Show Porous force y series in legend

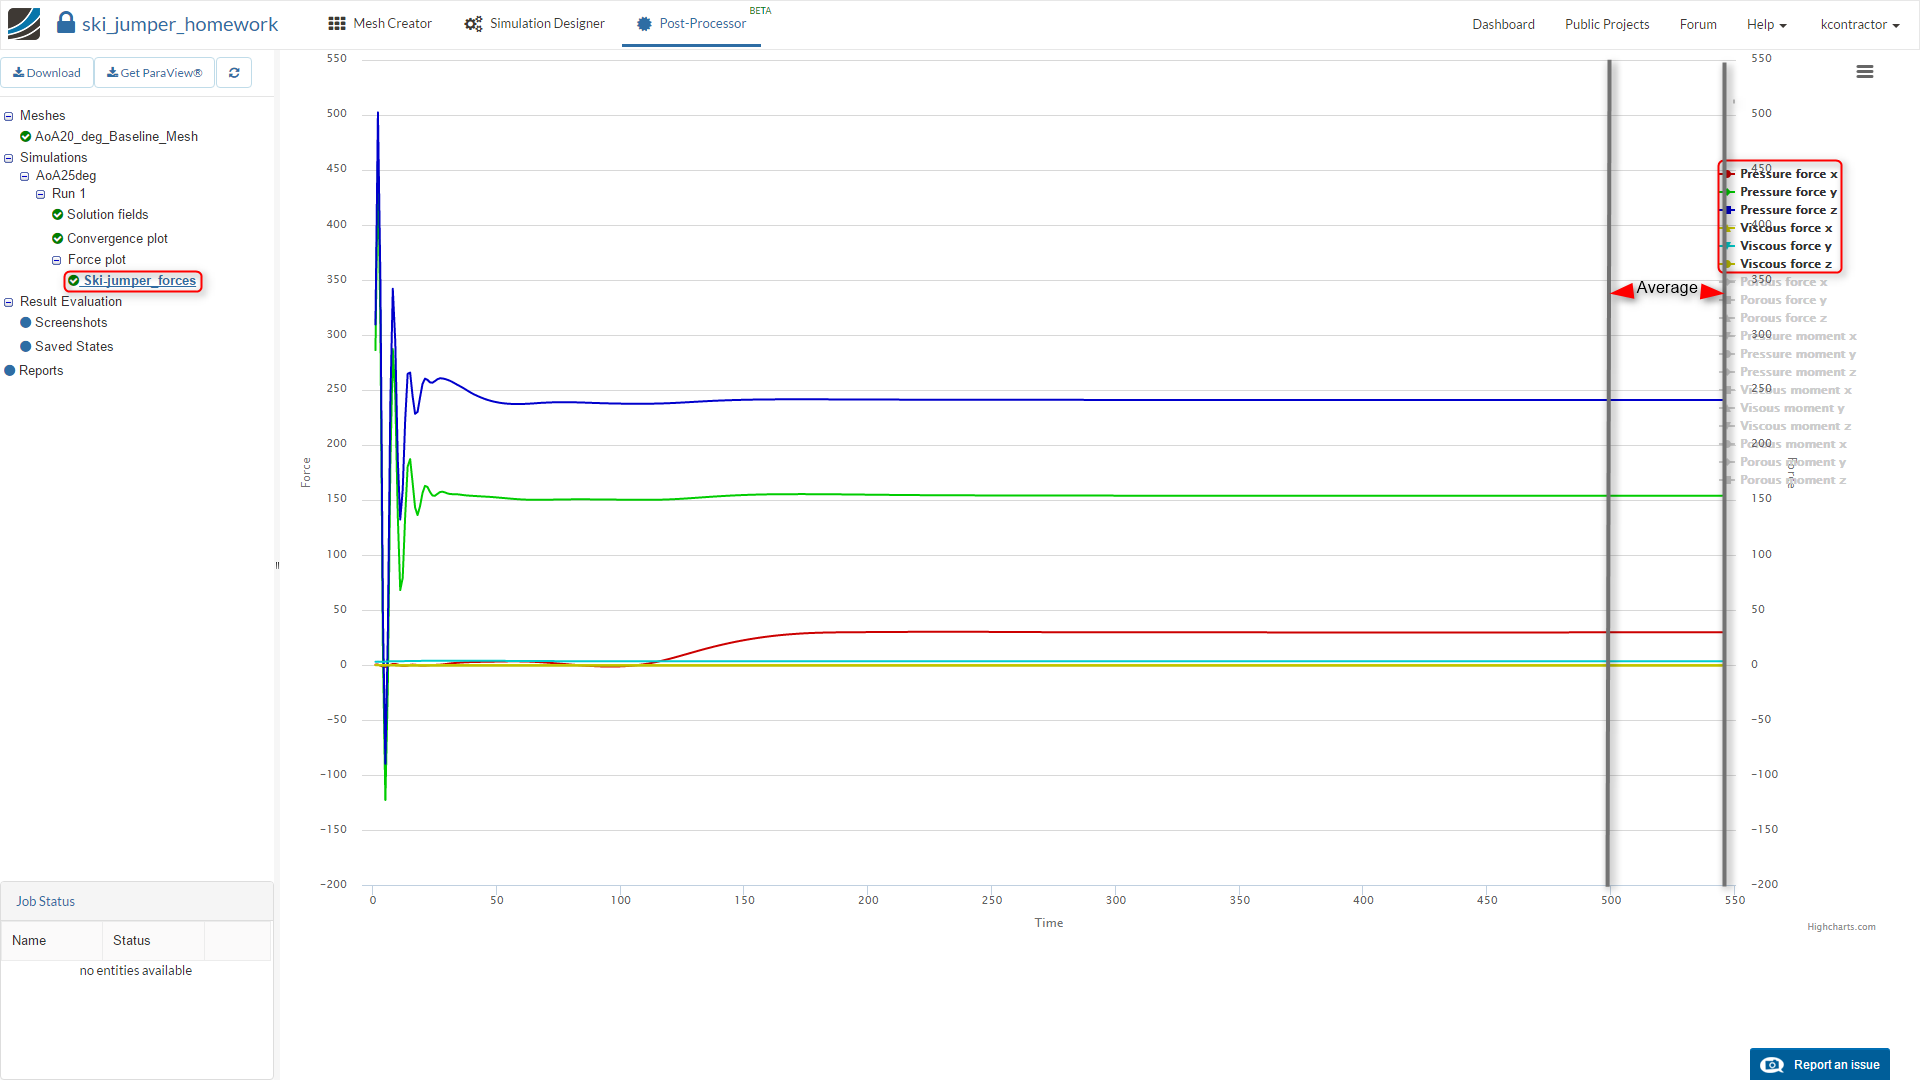tap(1782, 300)
